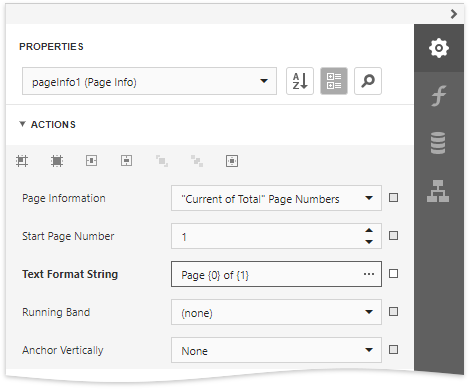The image size is (469, 389).
Task: Open the Anchor Vertically dropdown
Action: [x=276, y=350]
